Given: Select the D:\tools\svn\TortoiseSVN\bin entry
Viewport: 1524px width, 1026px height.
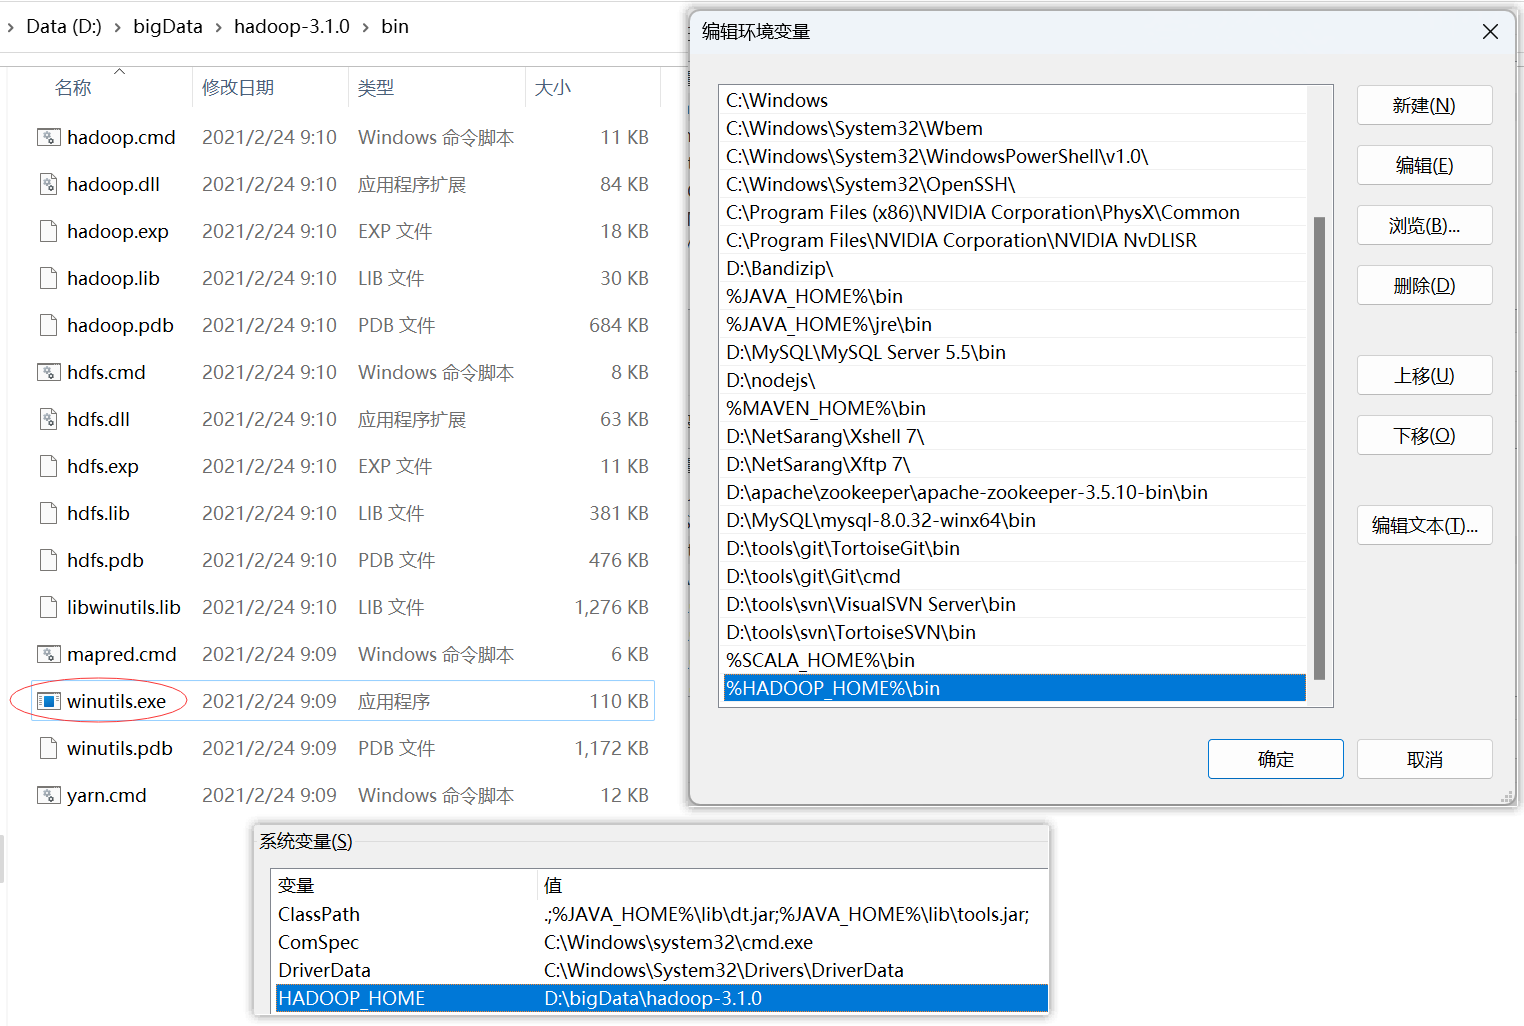Looking at the screenshot, I should (x=1014, y=632).
